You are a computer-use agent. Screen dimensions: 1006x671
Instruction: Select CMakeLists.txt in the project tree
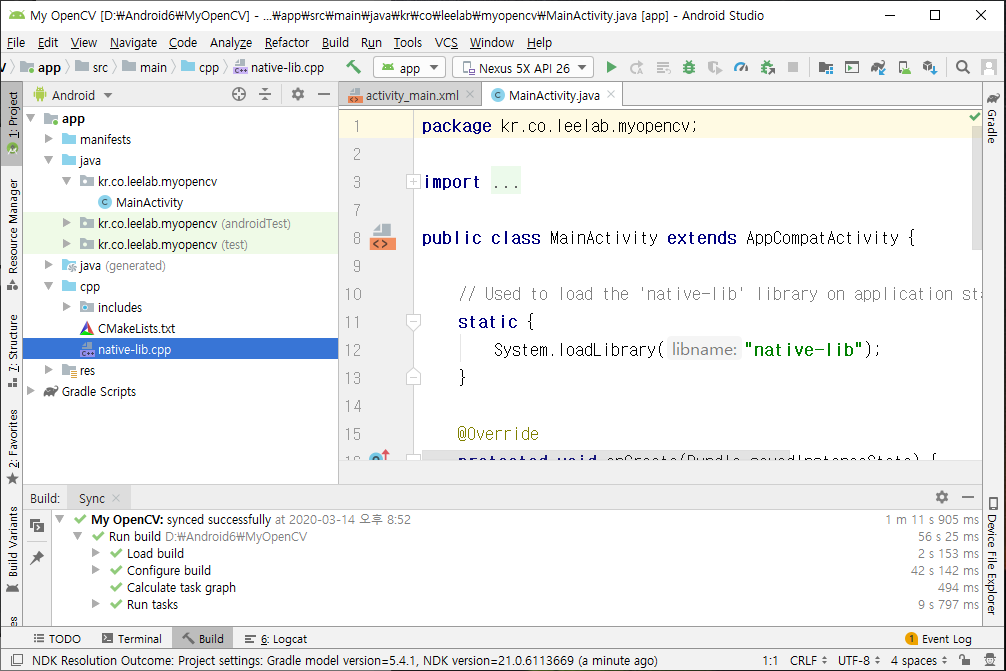coord(136,329)
